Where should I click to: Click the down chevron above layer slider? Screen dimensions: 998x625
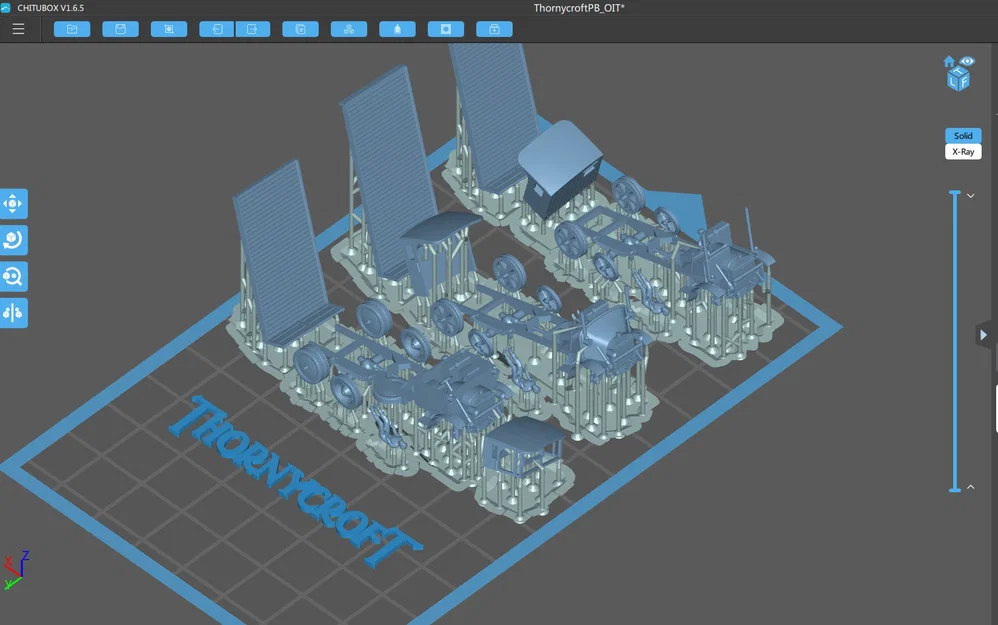[x=971, y=195]
